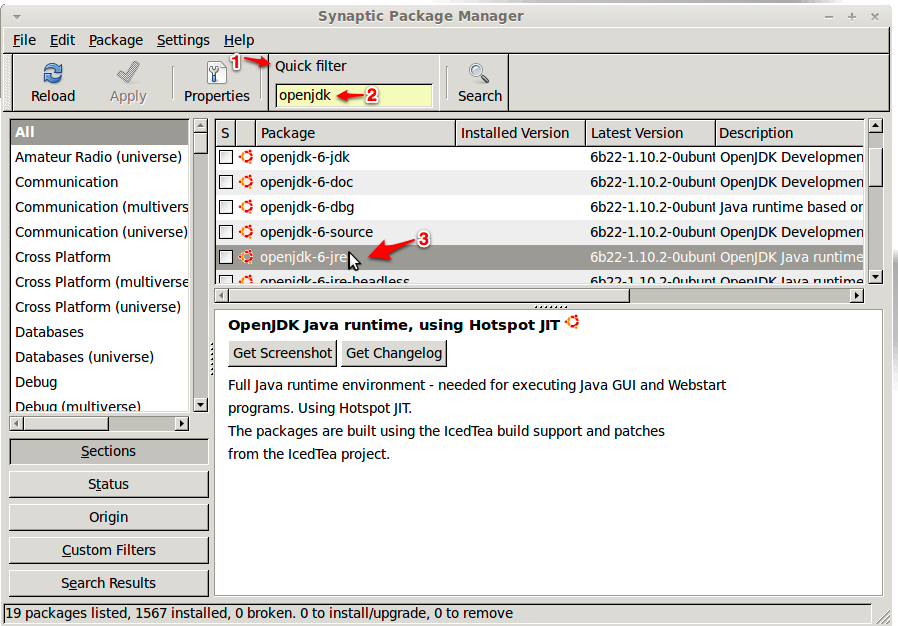898x626 pixels.
Task: Click the Ubuntu icon beside openjdk-6-jdk
Action: (x=246, y=157)
